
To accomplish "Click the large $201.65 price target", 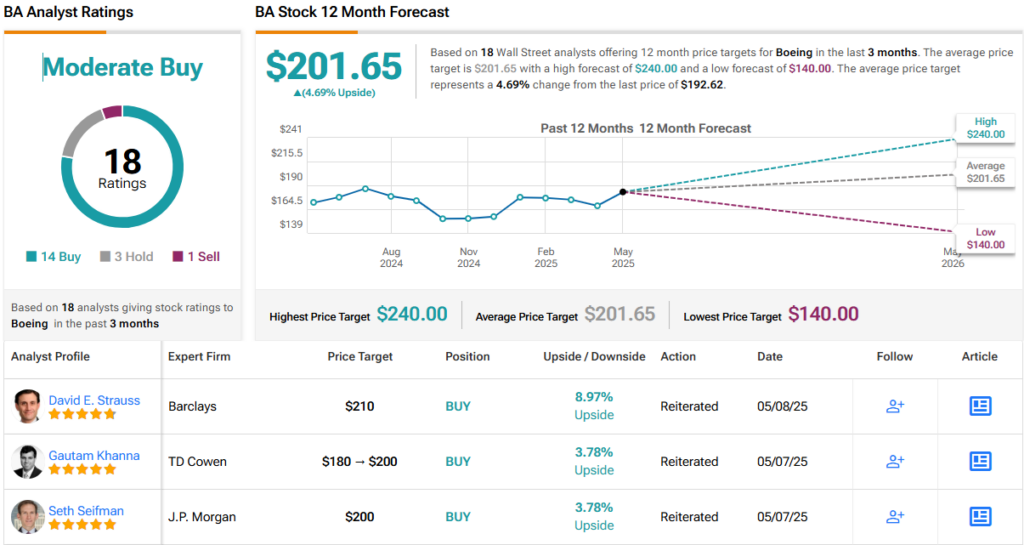I will pyautogui.click(x=334, y=66).
